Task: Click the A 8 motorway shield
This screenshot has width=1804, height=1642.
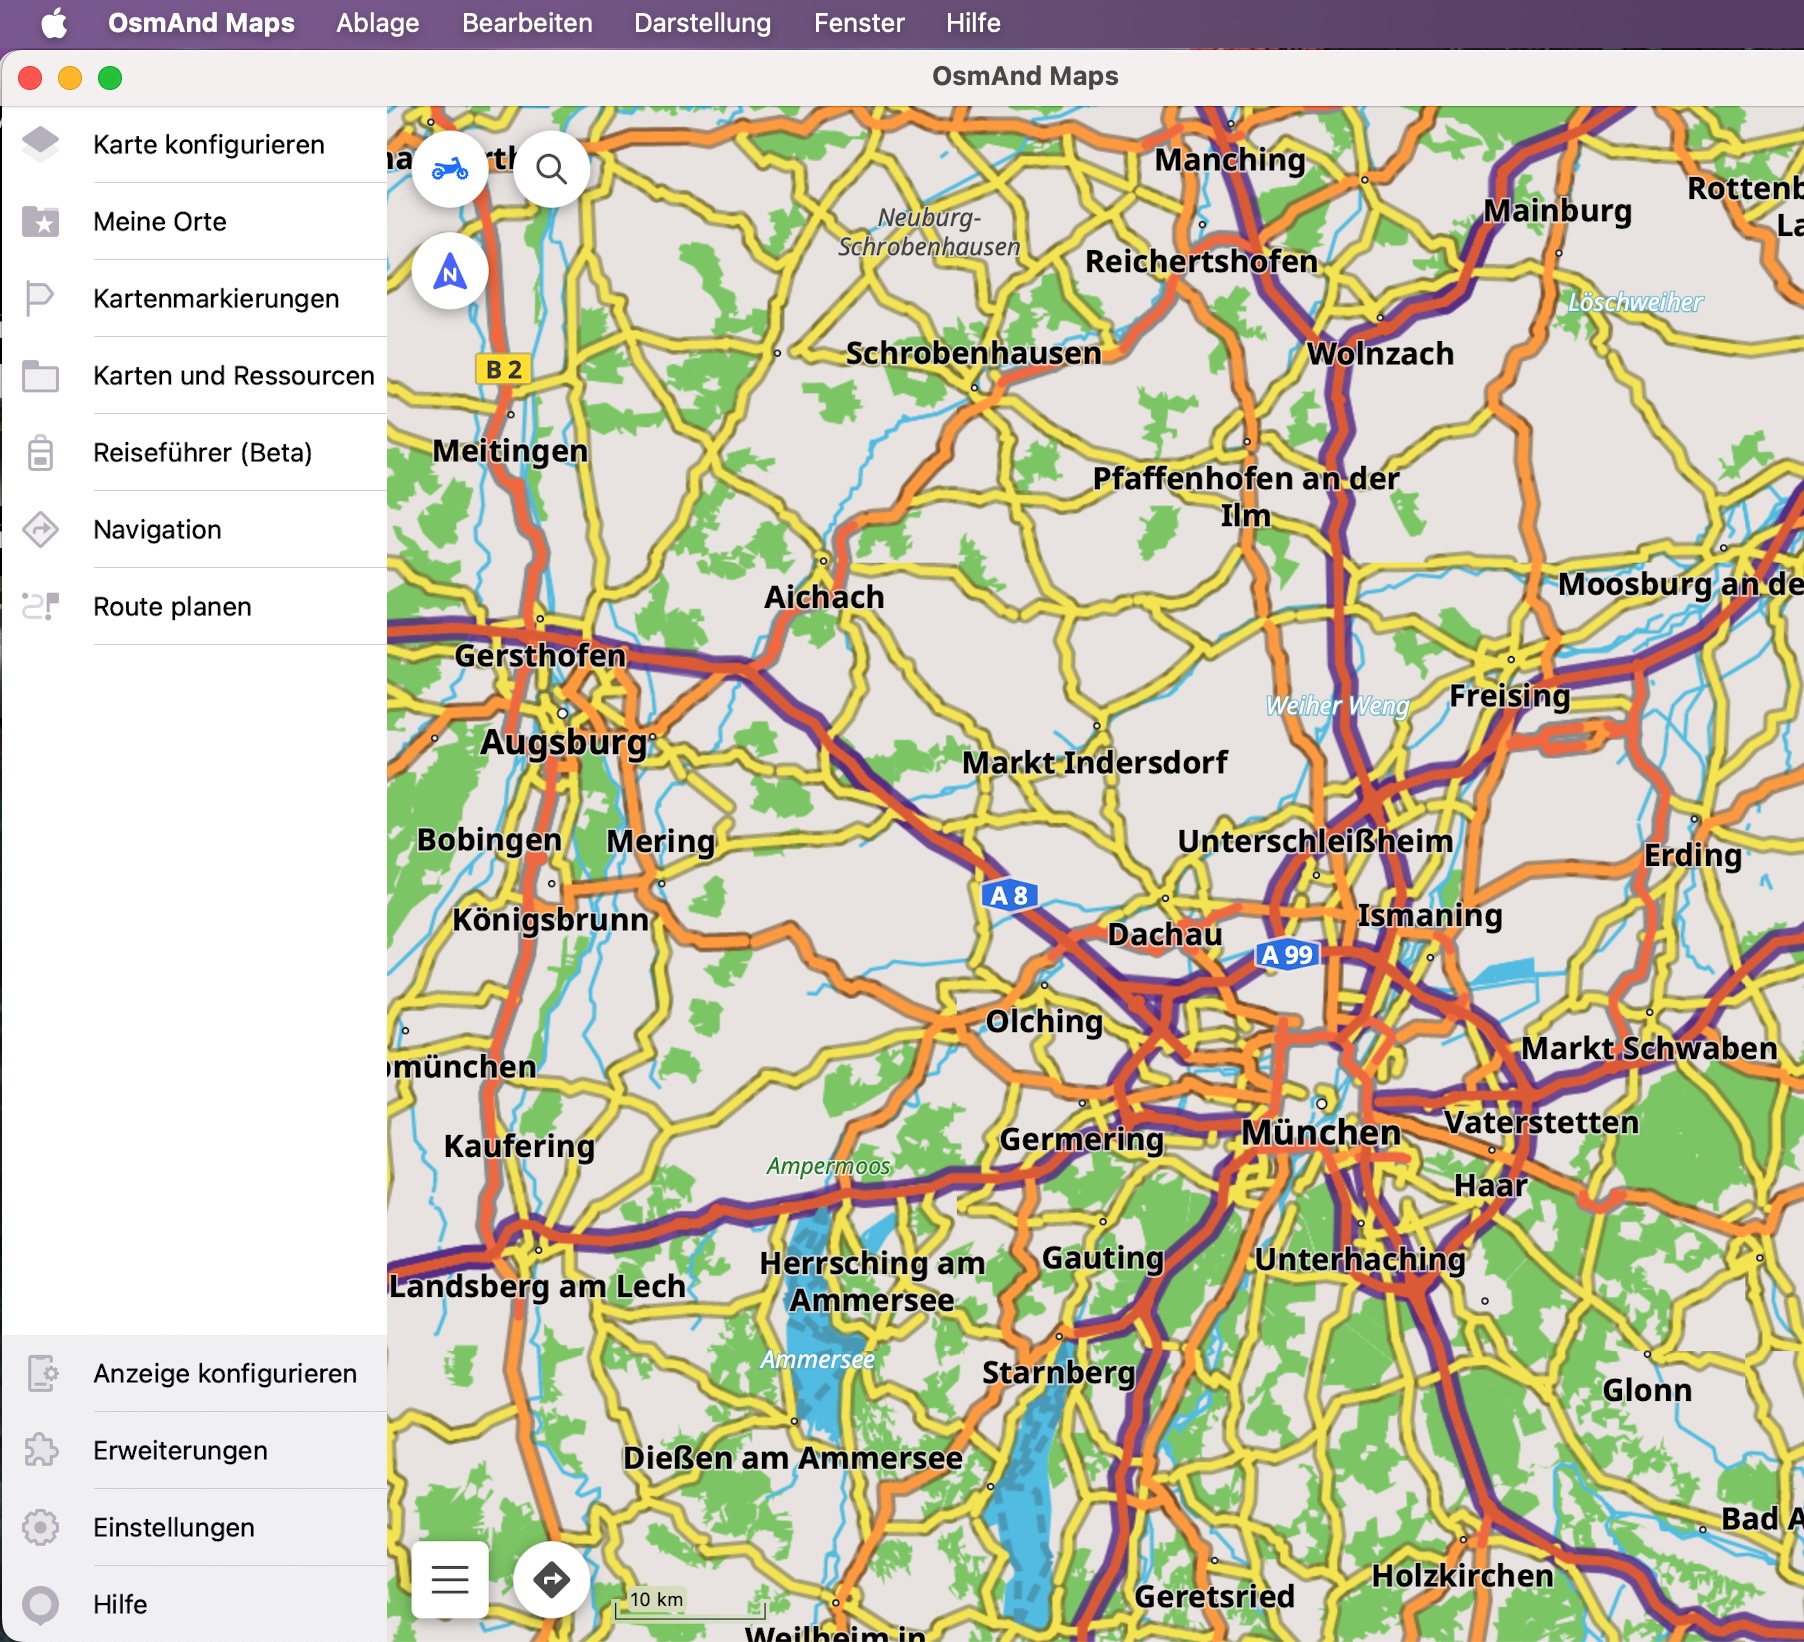Action: pyautogui.click(x=1008, y=895)
